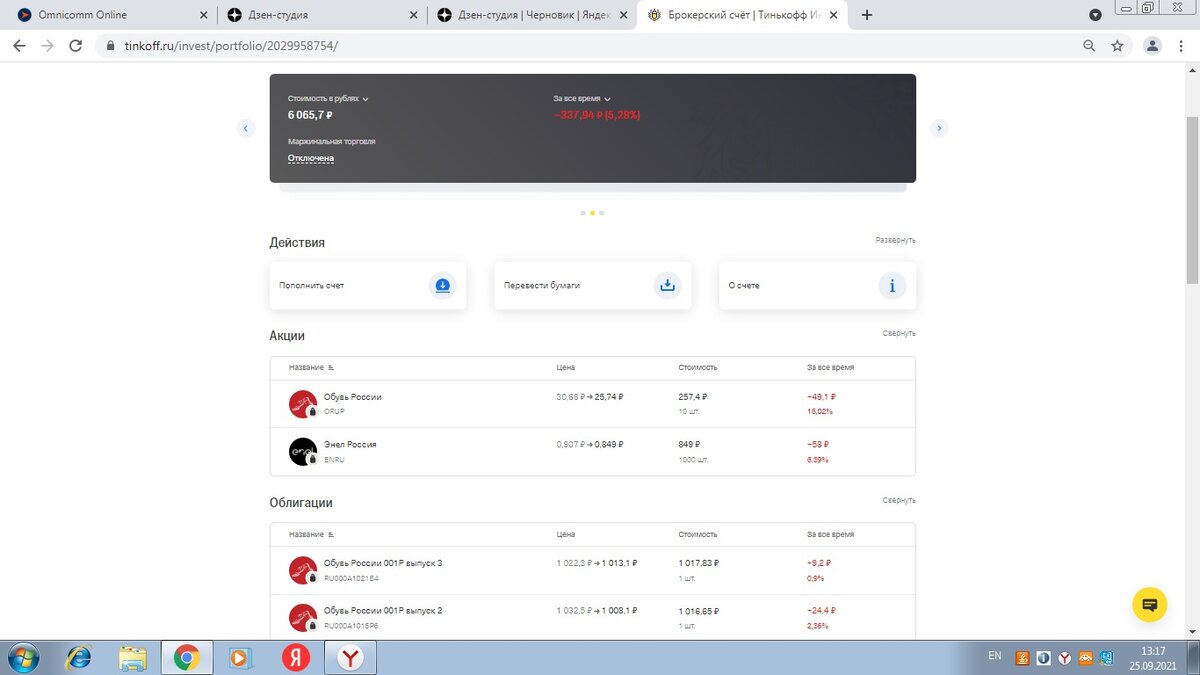Close the Omnicomm Online tab
This screenshot has height=675, width=1200.
click(x=204, y=15)
